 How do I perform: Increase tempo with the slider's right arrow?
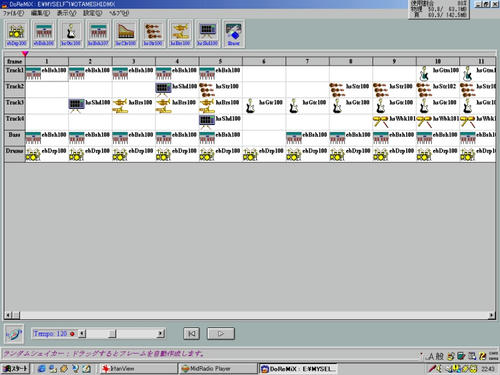point(161,334)
